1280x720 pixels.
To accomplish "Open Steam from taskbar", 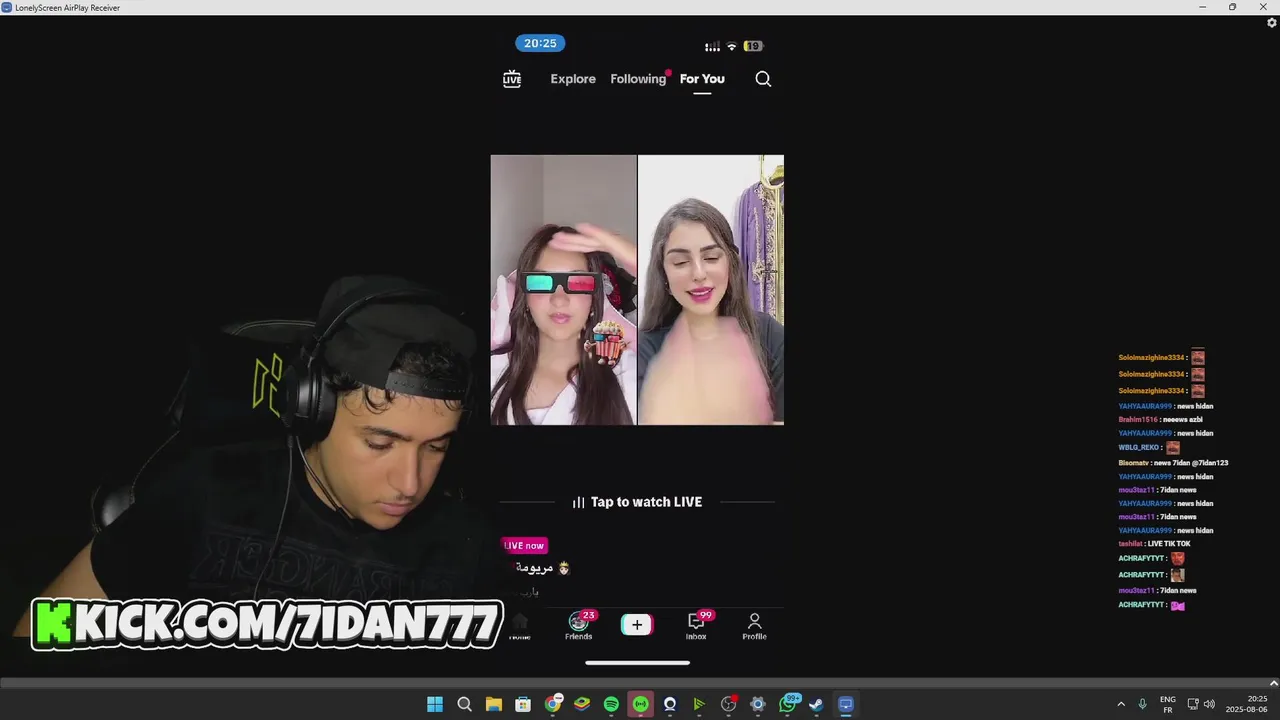I will [816, 704].
